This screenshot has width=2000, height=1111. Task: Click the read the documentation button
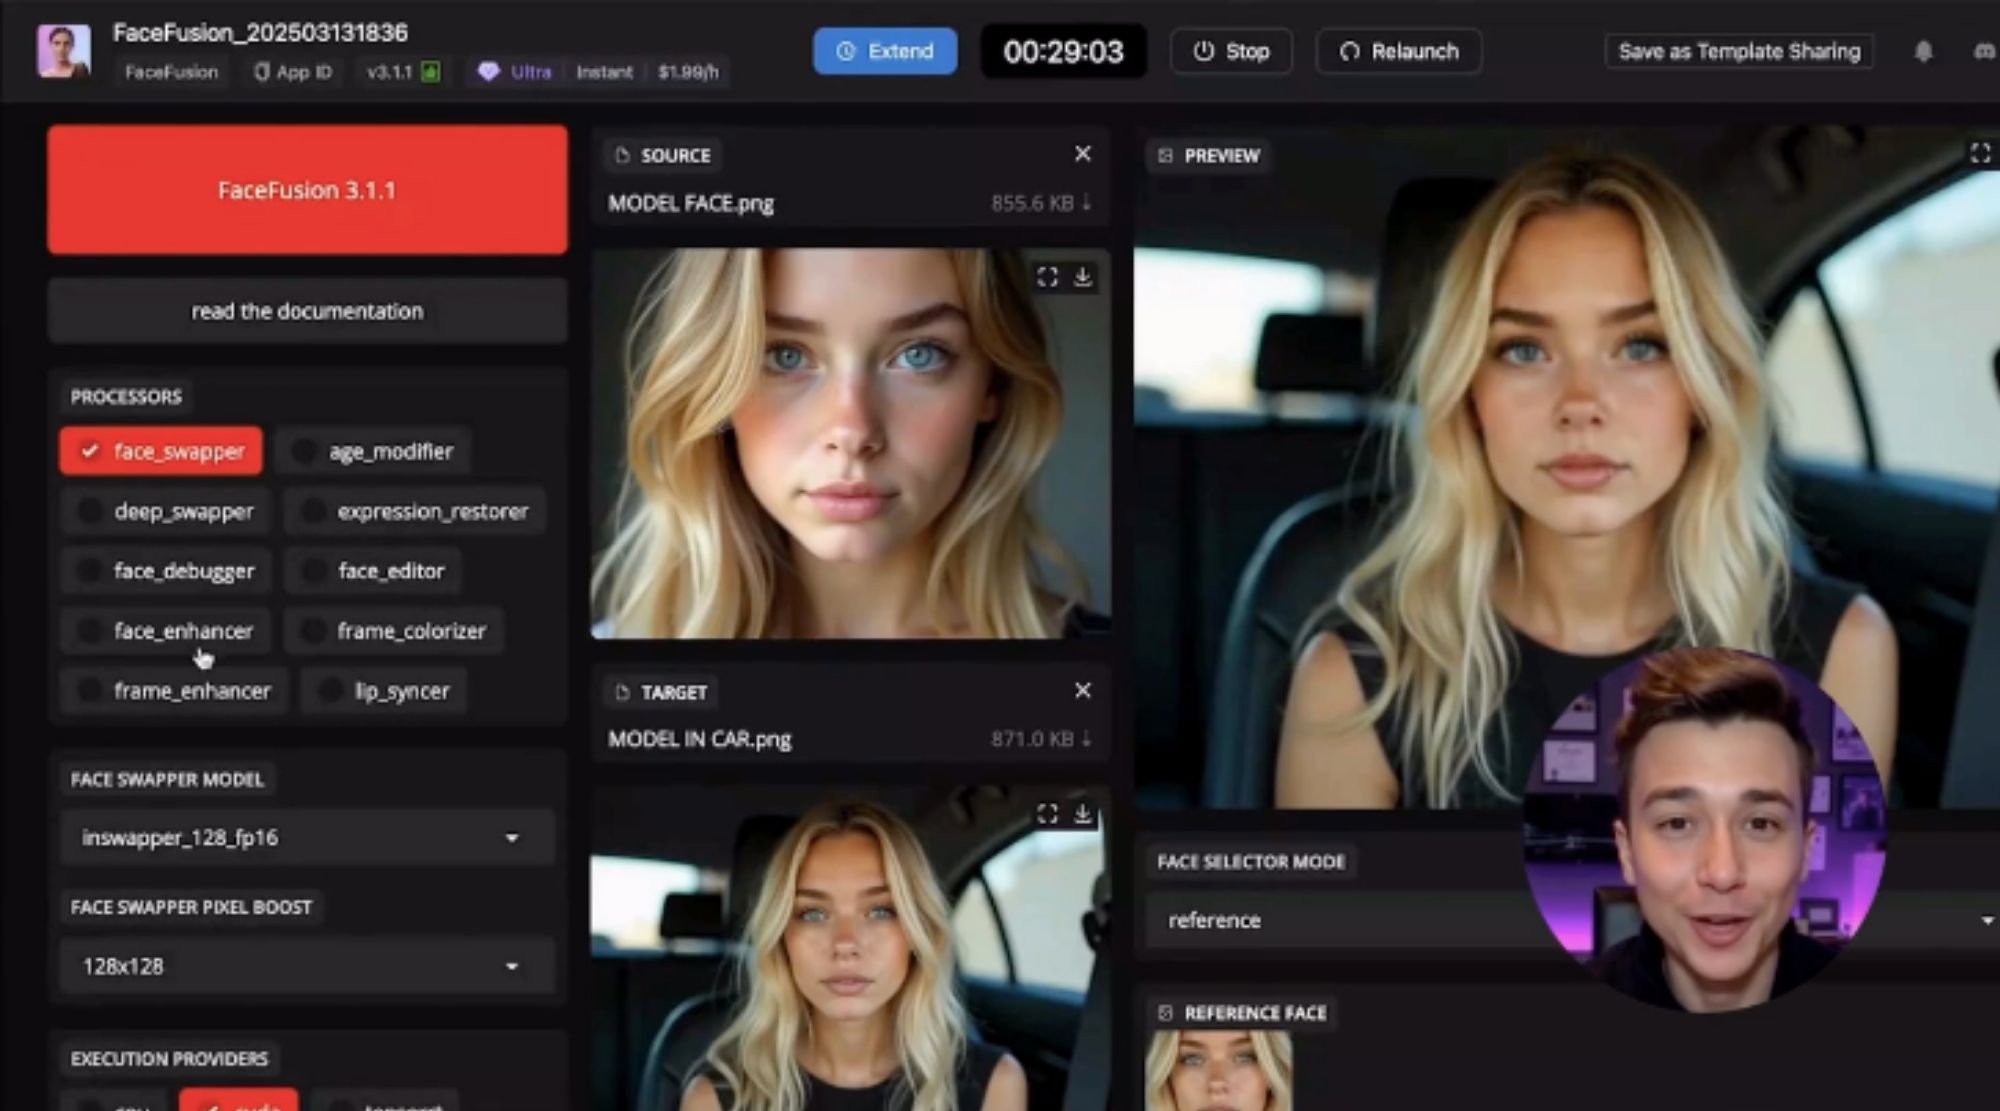pos(307,312)
